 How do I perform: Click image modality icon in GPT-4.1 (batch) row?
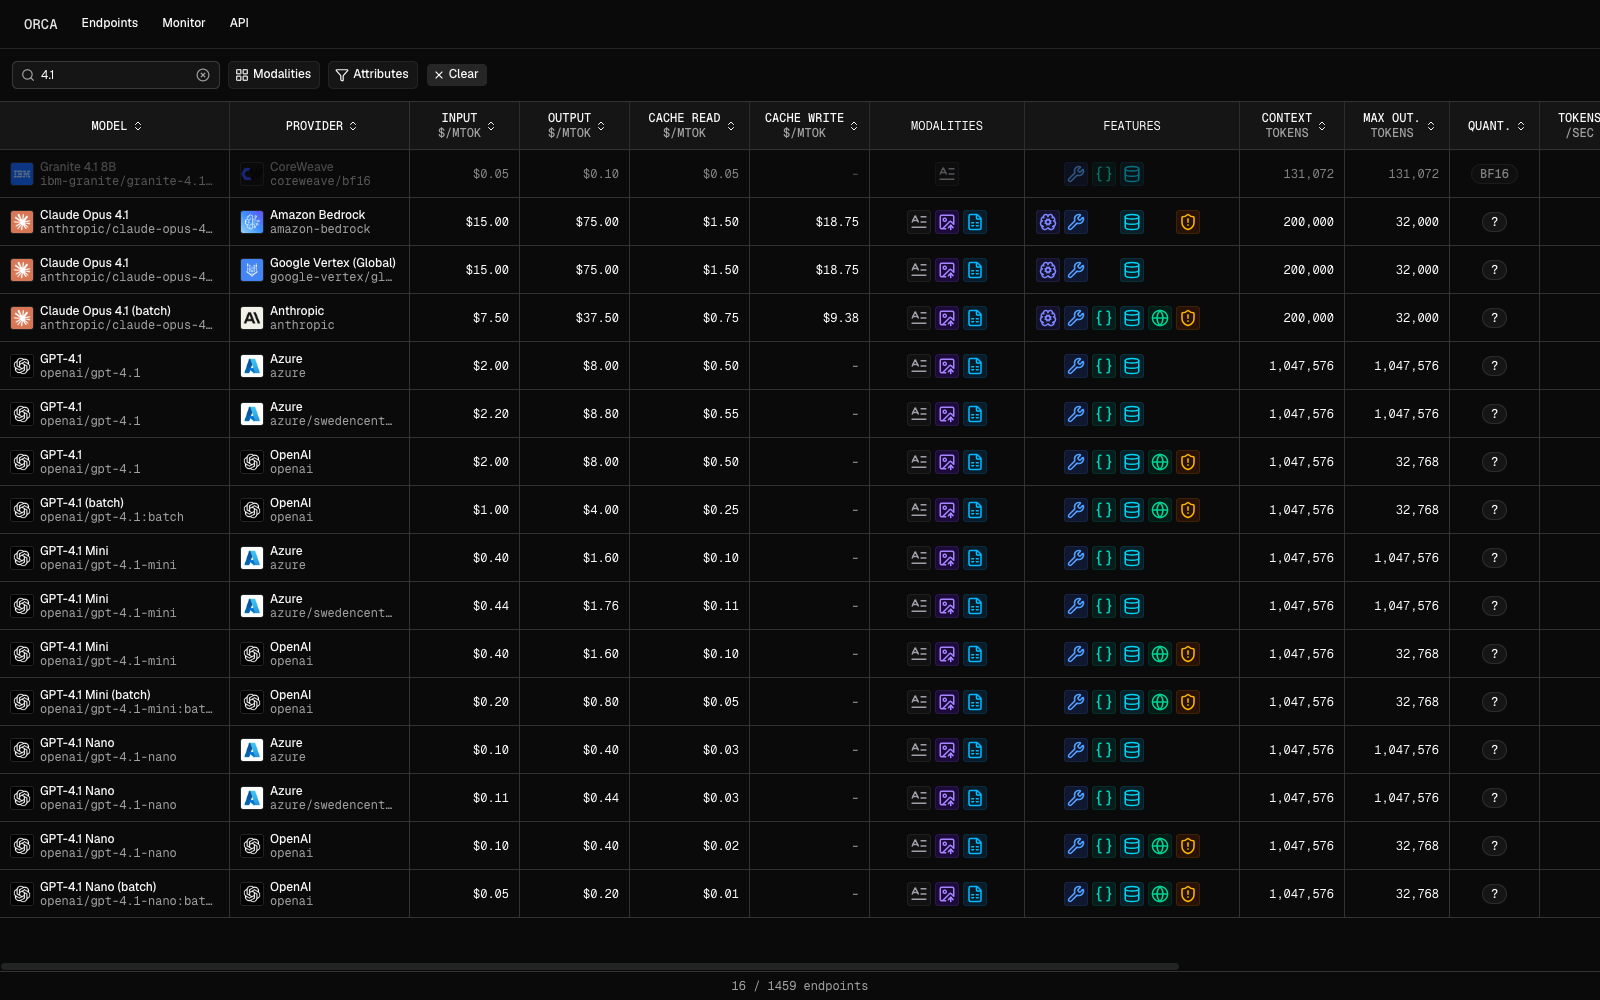(x=947, y=510)
